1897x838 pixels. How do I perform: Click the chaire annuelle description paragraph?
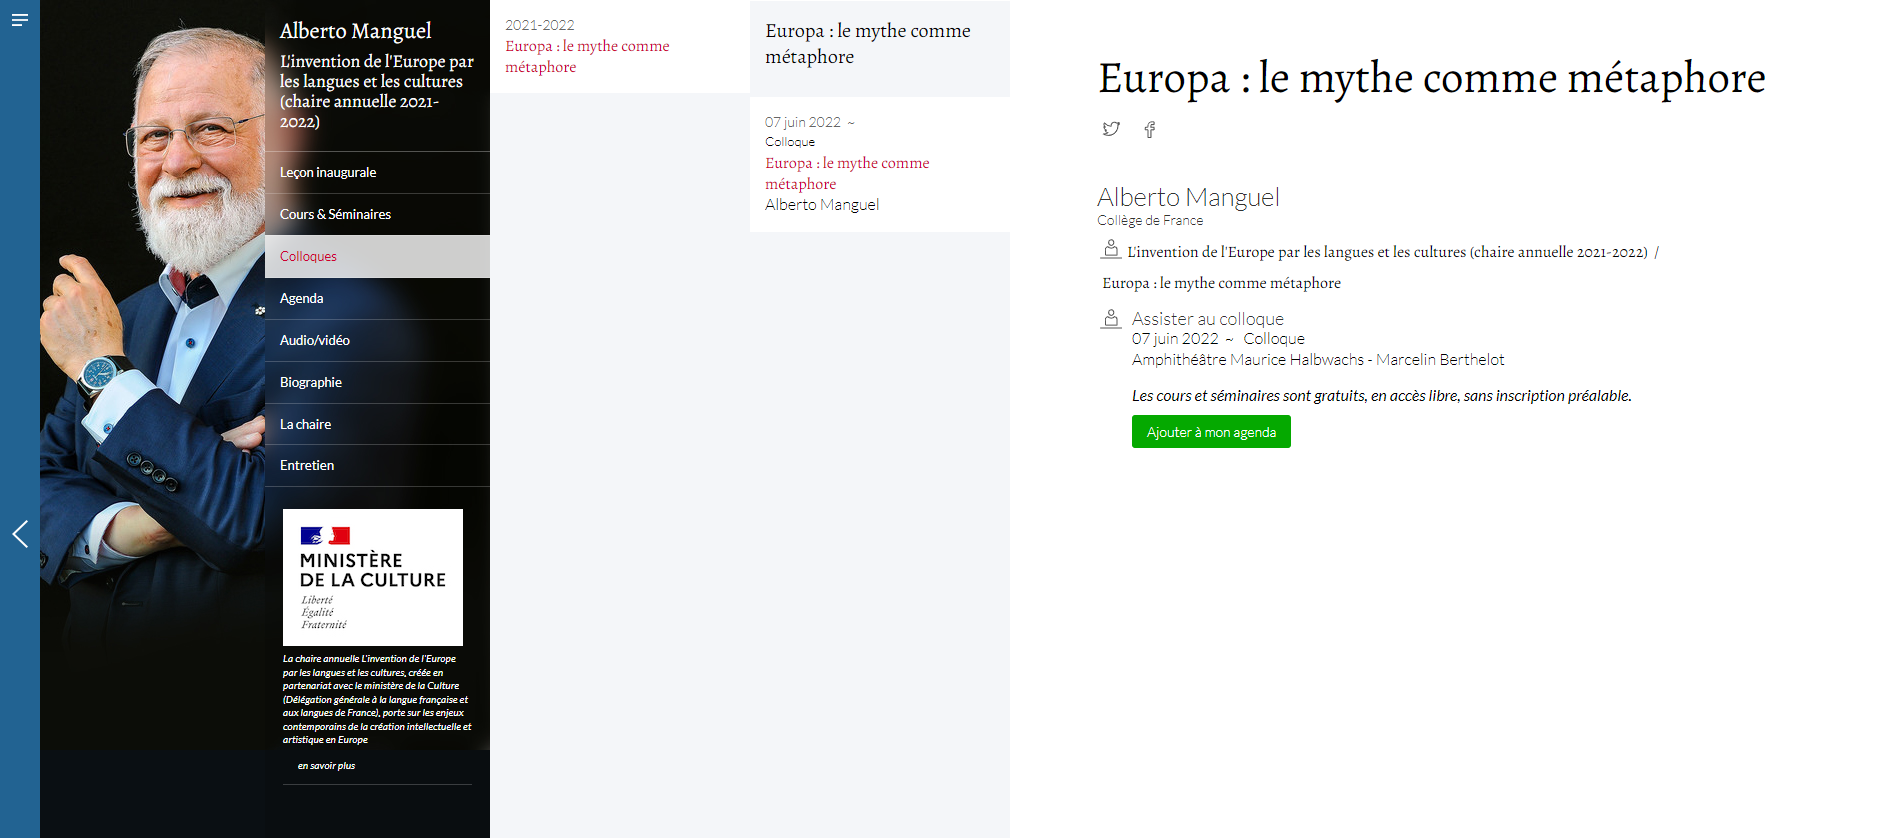(377, 699)
